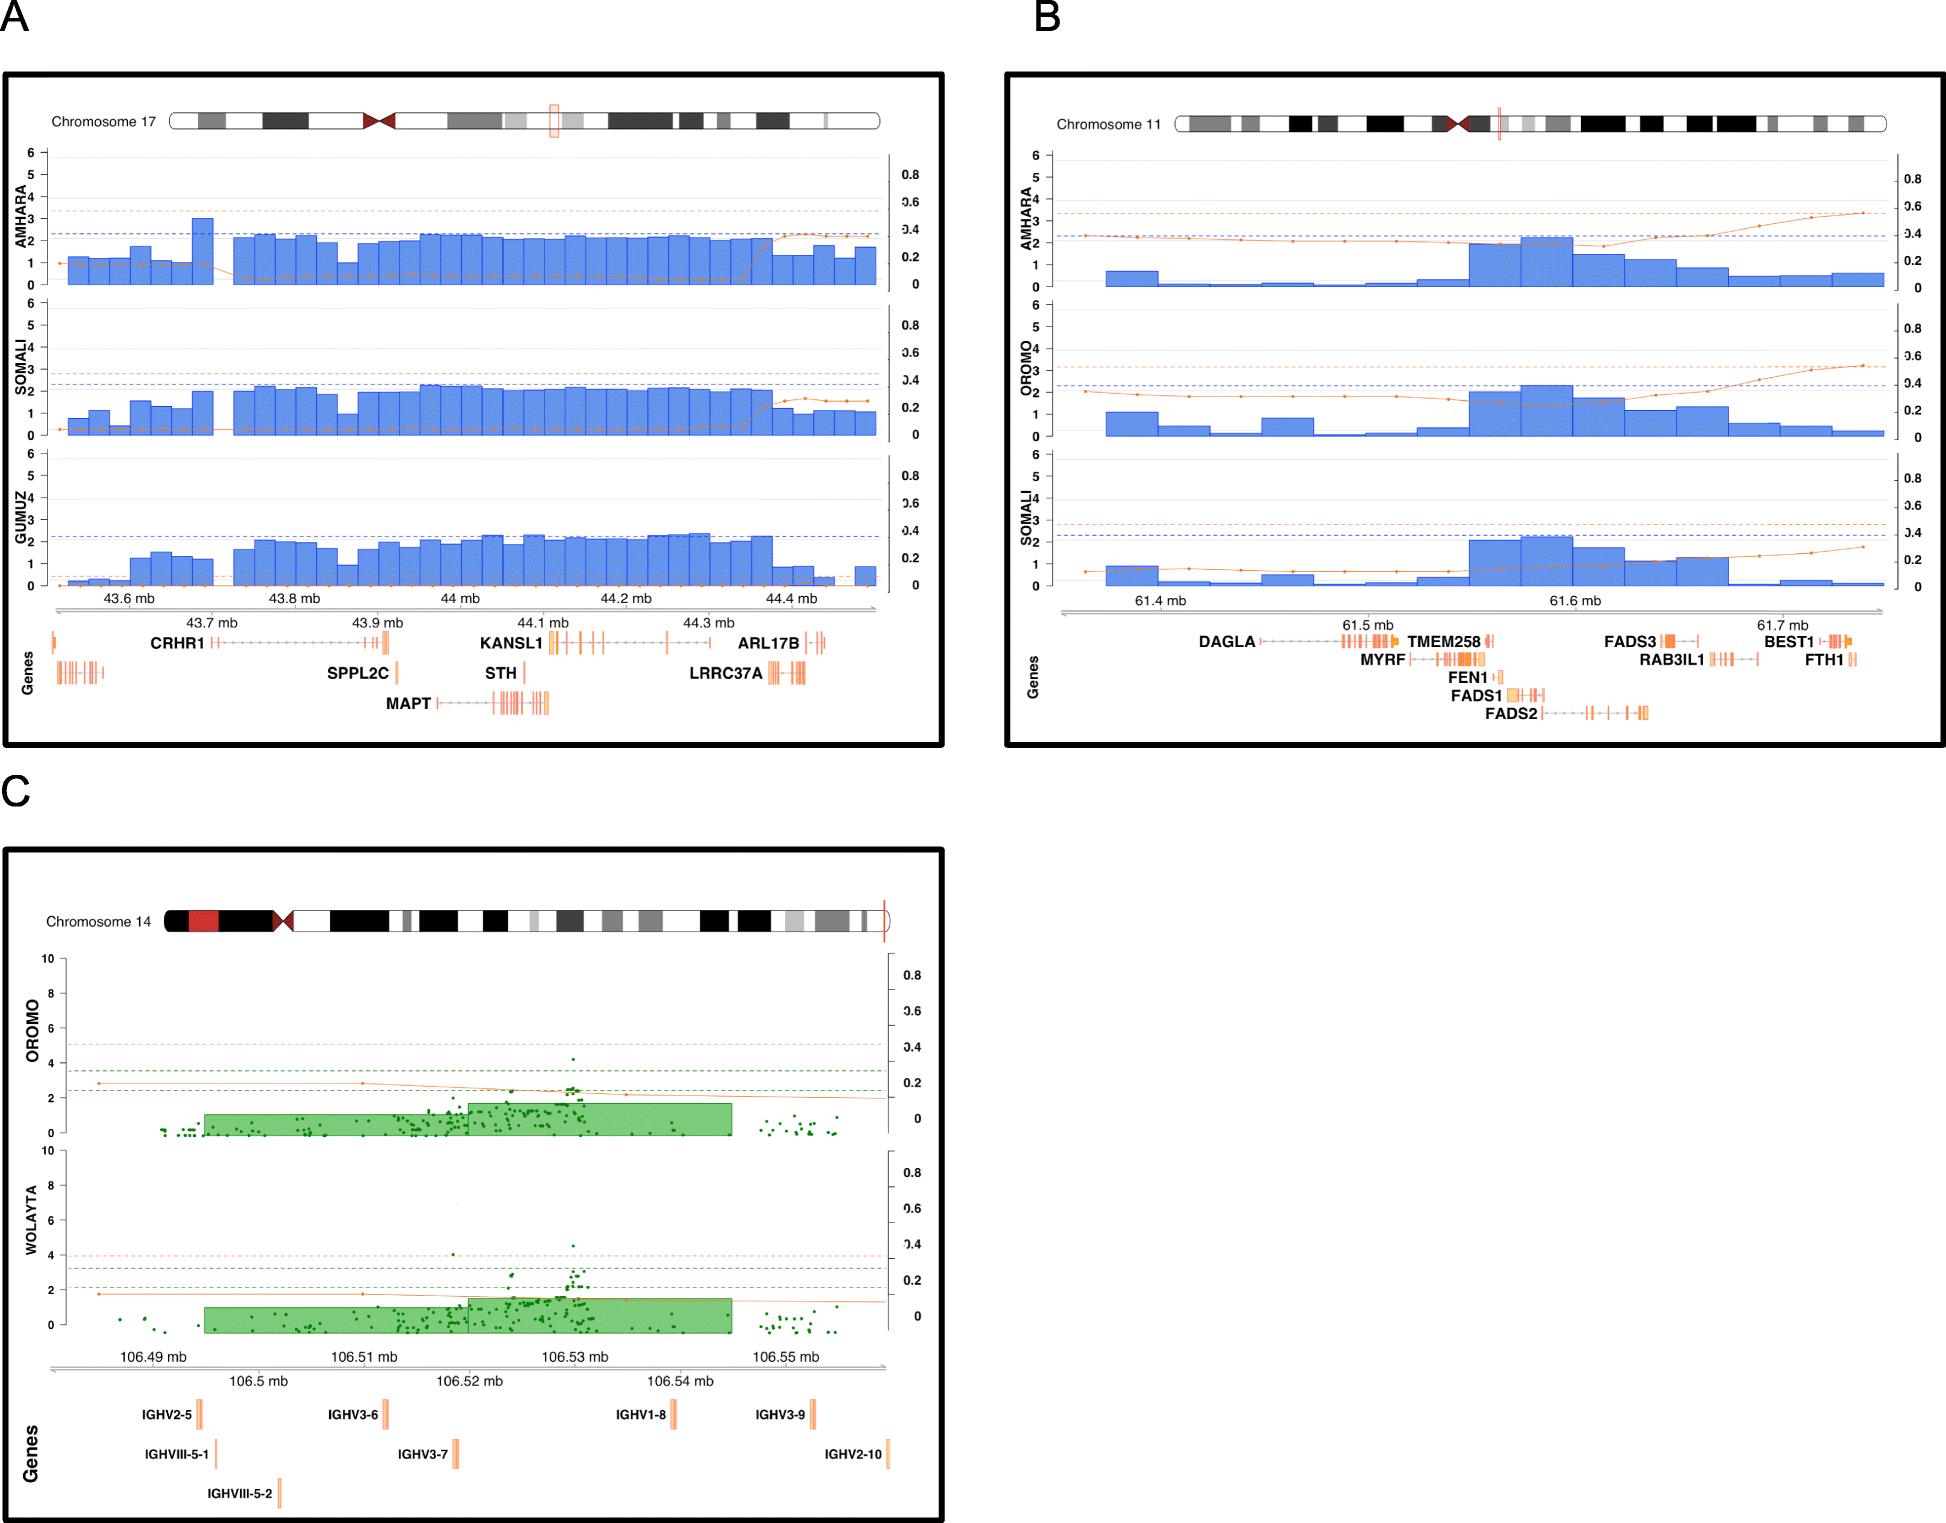Click the DAGLA gene label

click(x=1227, y=641)
